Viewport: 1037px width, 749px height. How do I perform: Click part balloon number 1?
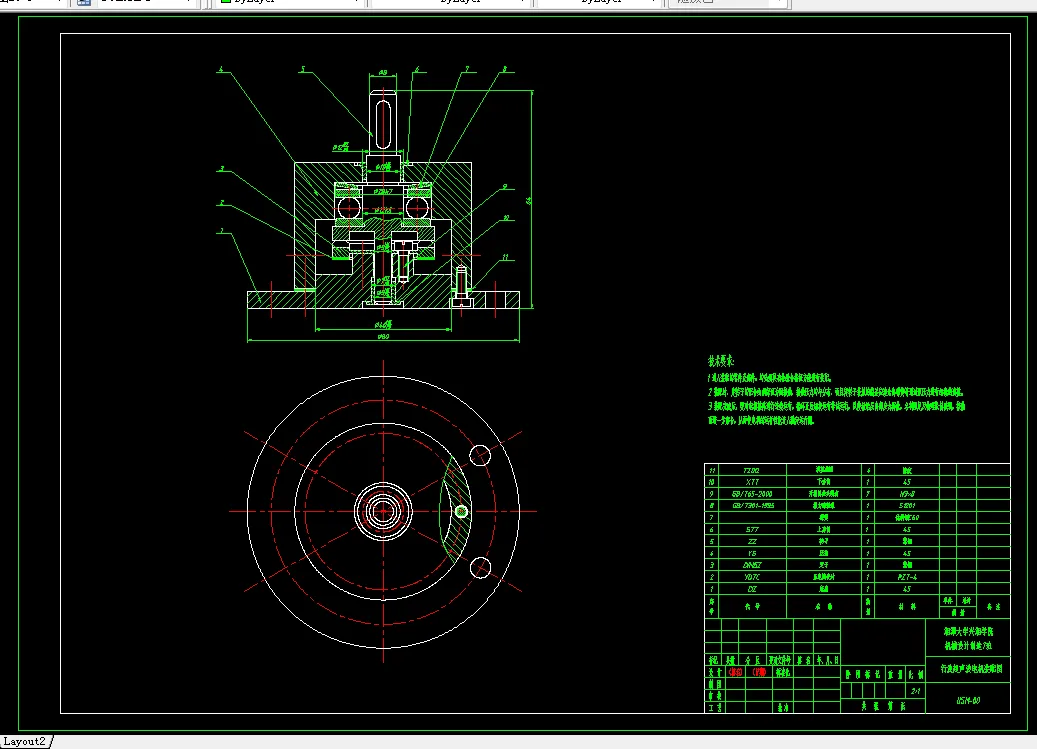222,231
